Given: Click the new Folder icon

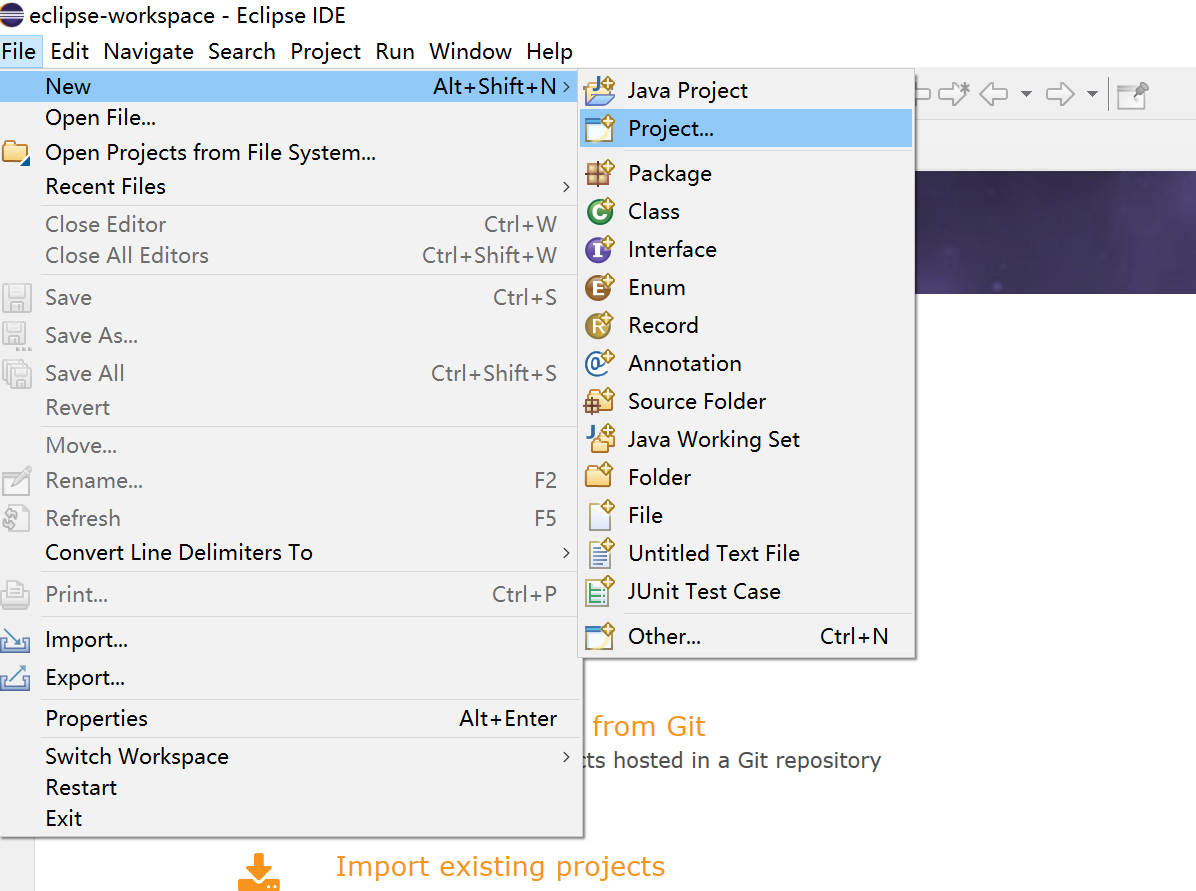Looking at the screenshot, I should (x=600, y=477).
